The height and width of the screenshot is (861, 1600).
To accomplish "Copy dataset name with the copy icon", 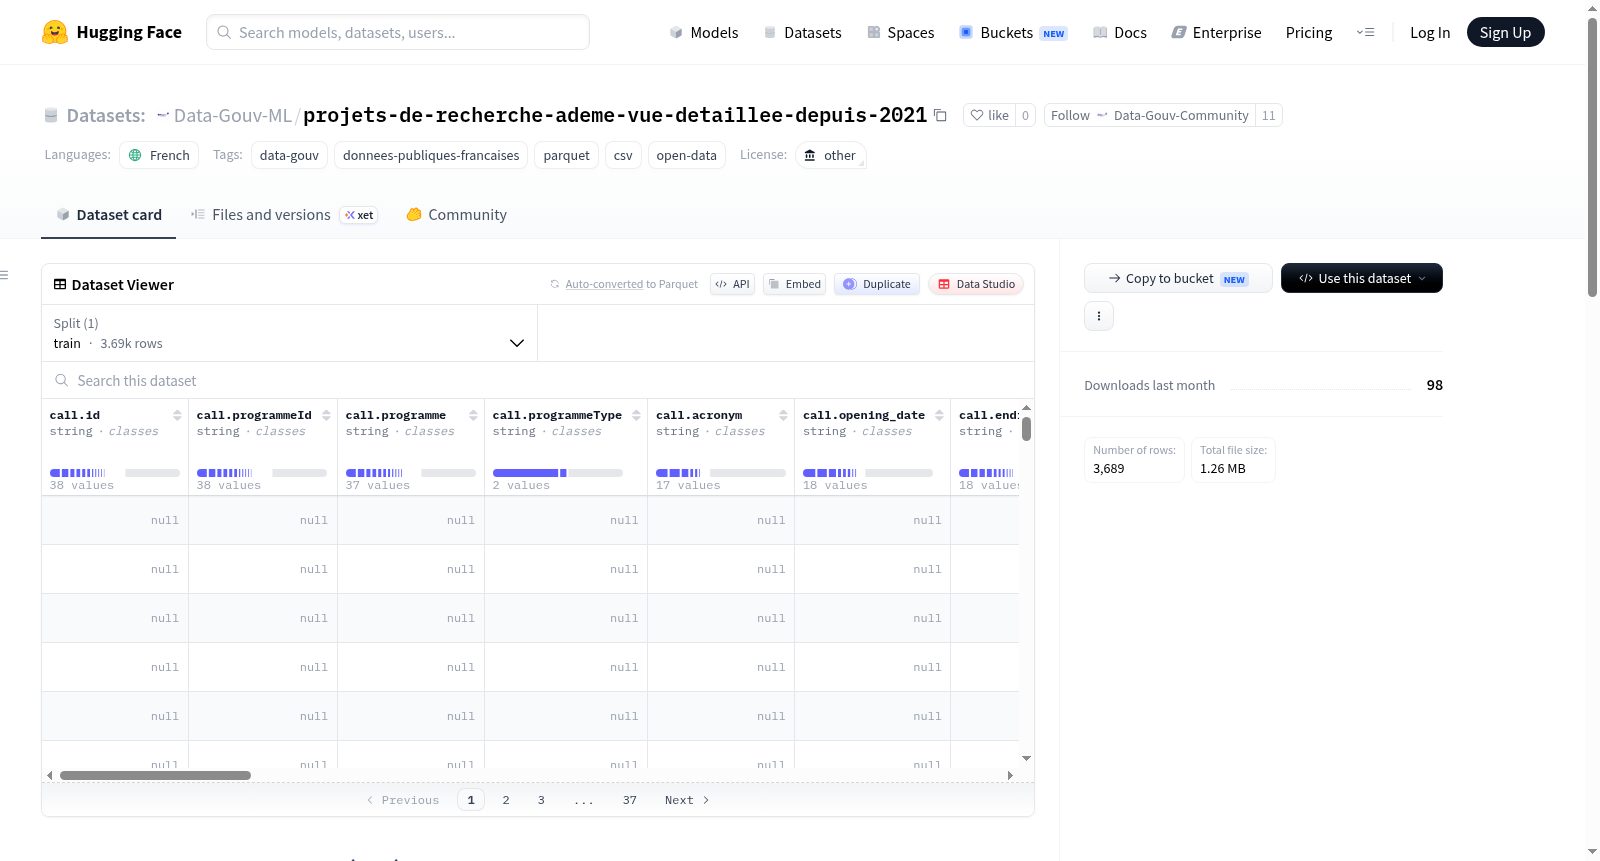I will [x=940, y=115].
